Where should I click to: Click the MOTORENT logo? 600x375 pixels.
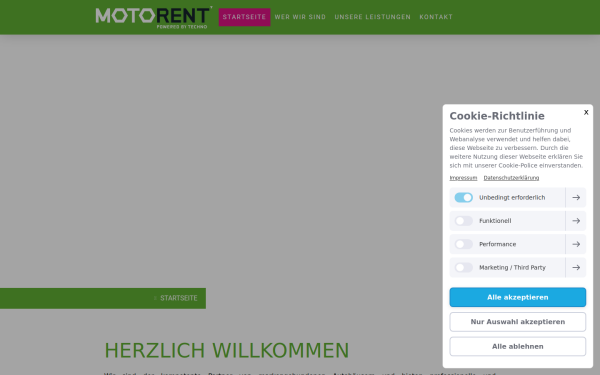click(153, 17)
